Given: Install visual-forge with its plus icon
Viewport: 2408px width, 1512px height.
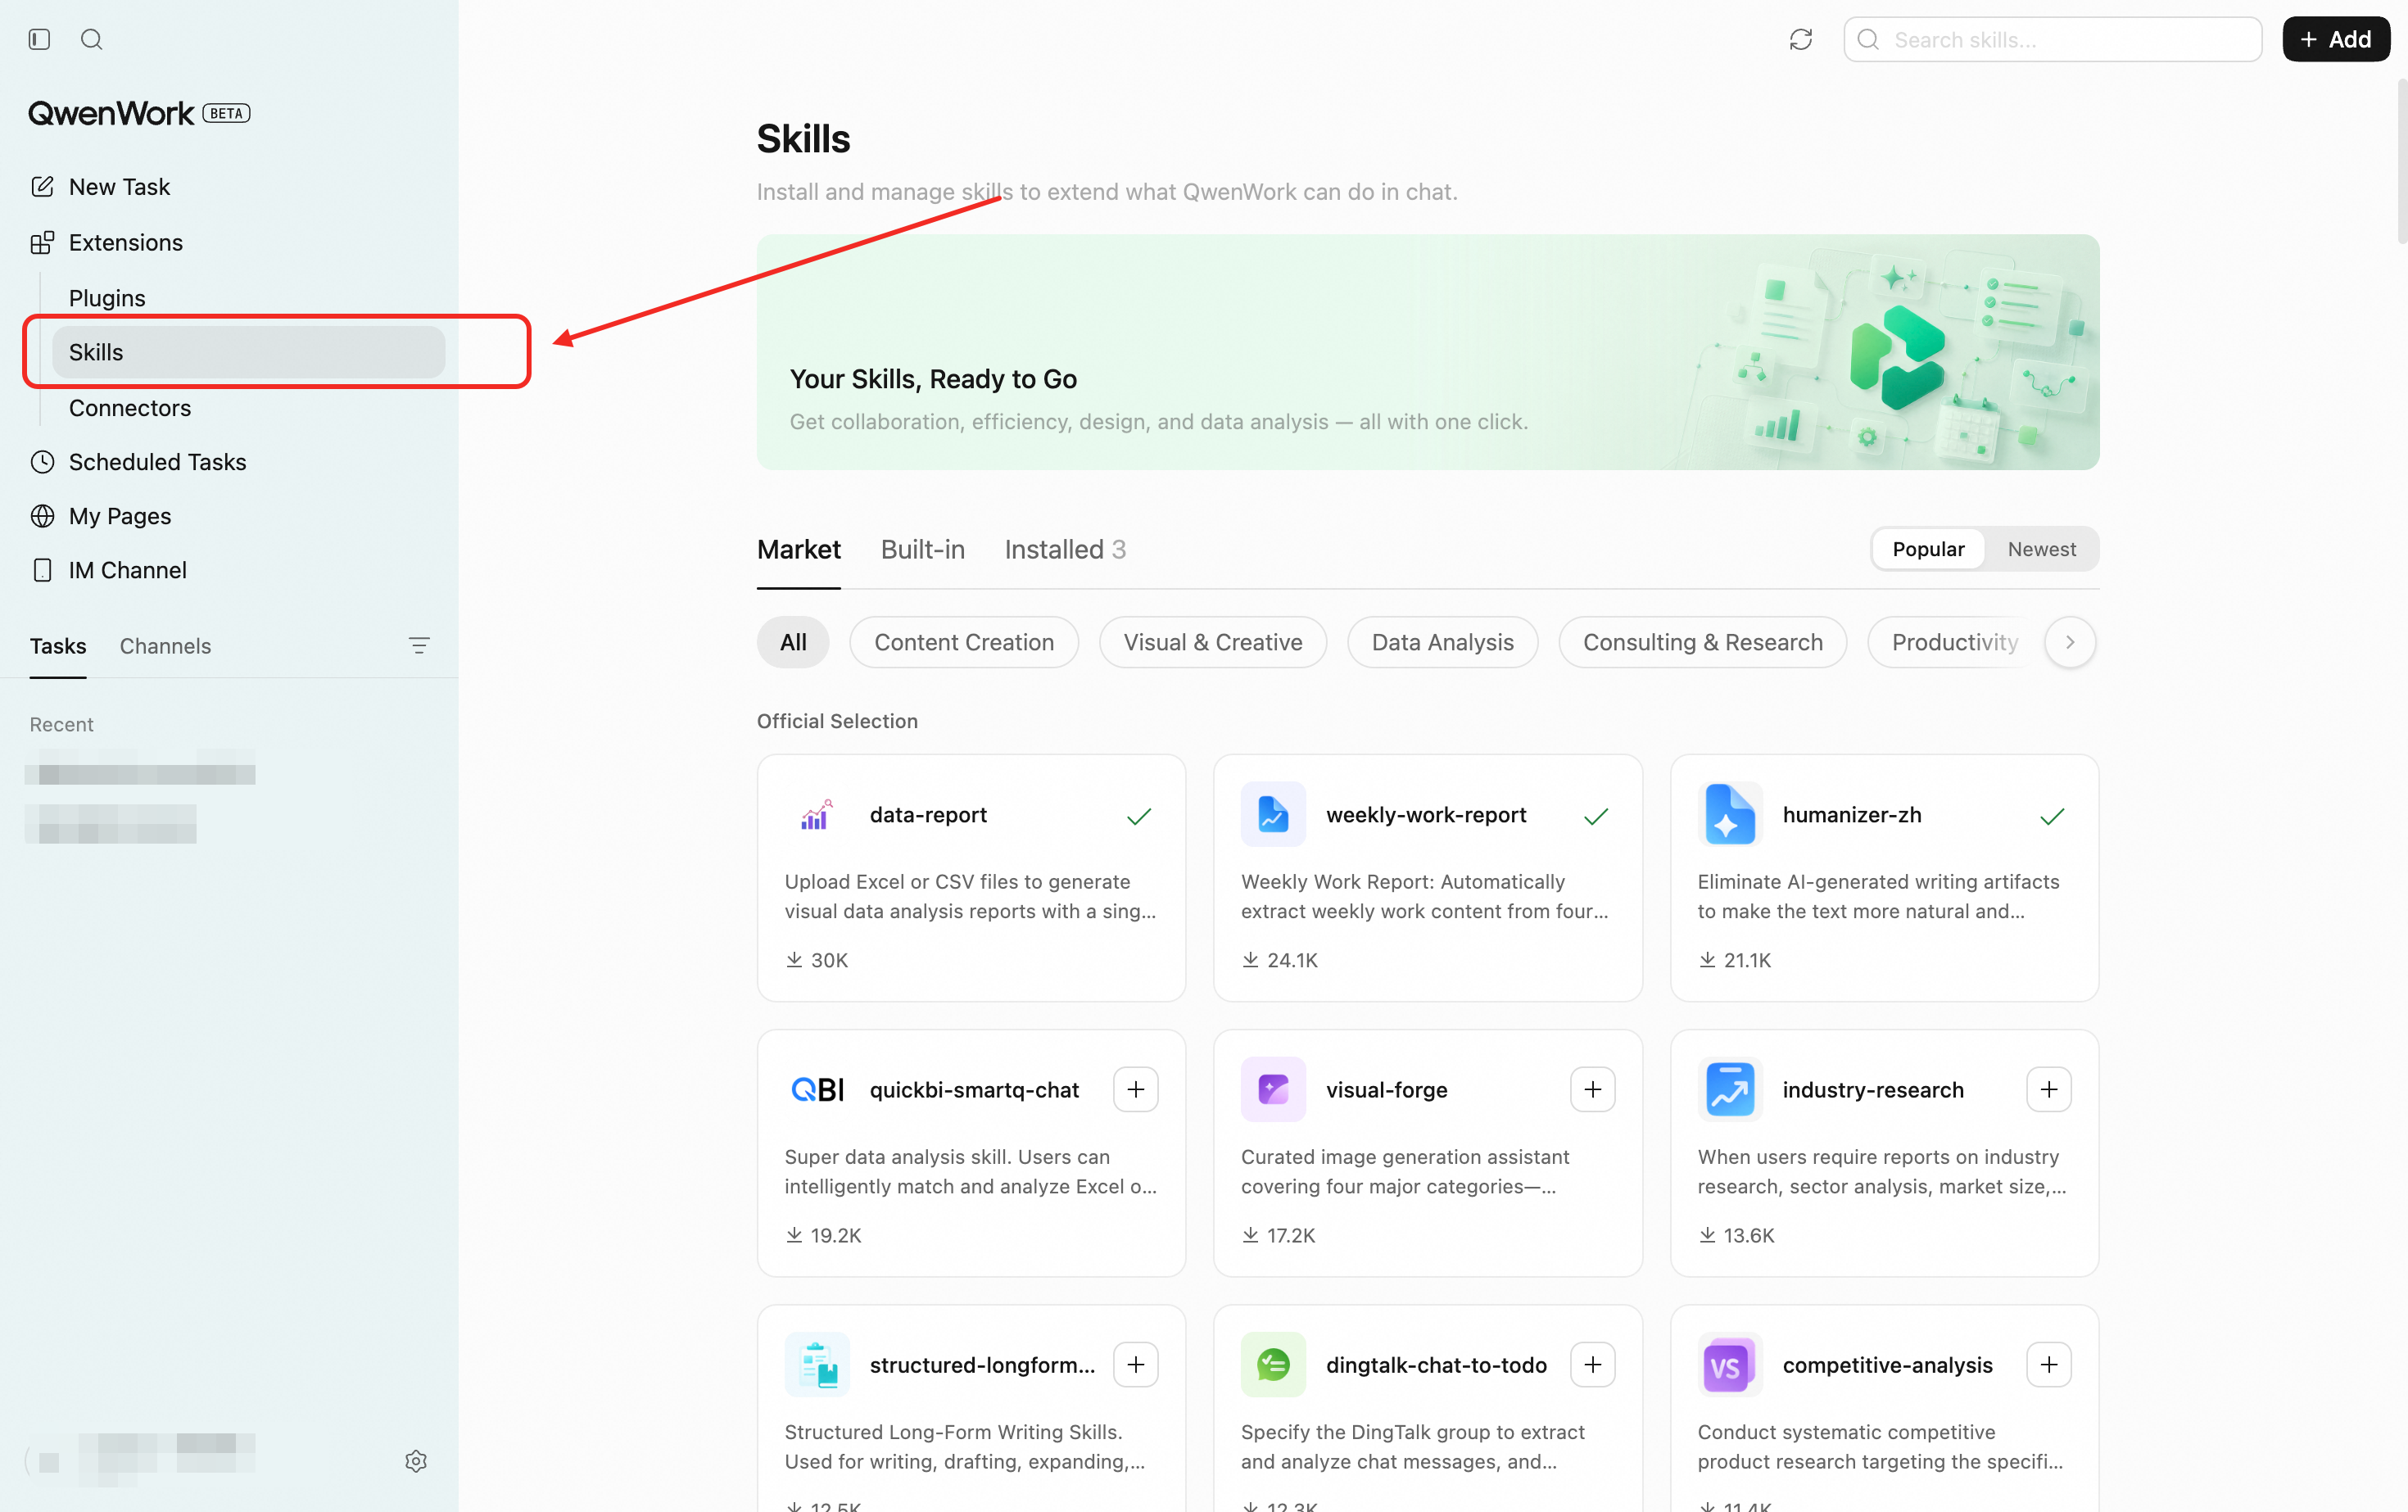Looking at the screenshot, I should point(1592,1089).
